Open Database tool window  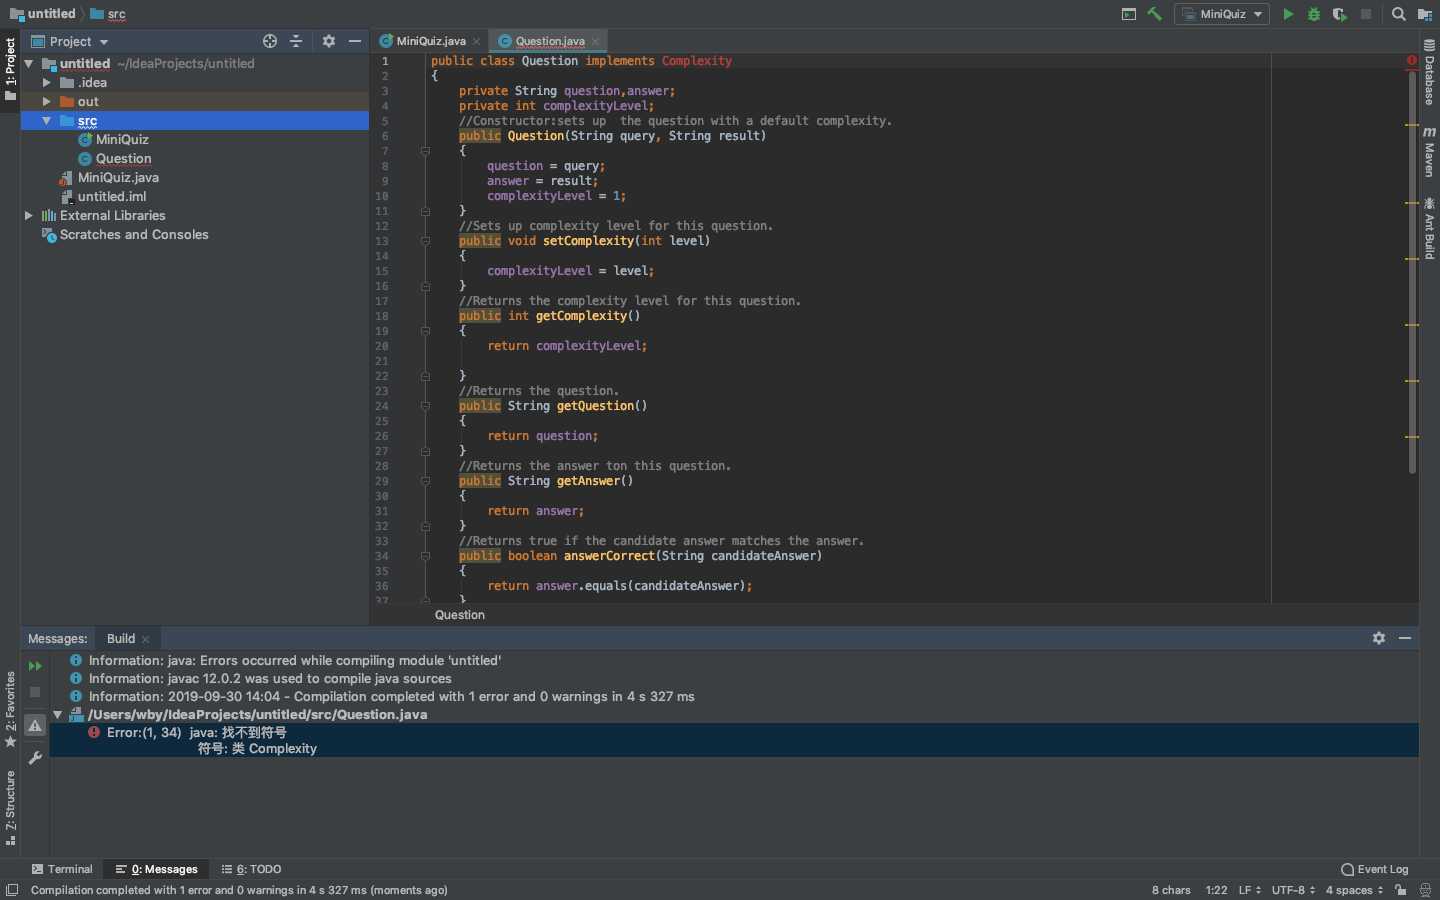pyautogui.click(x=1430, y=73)
